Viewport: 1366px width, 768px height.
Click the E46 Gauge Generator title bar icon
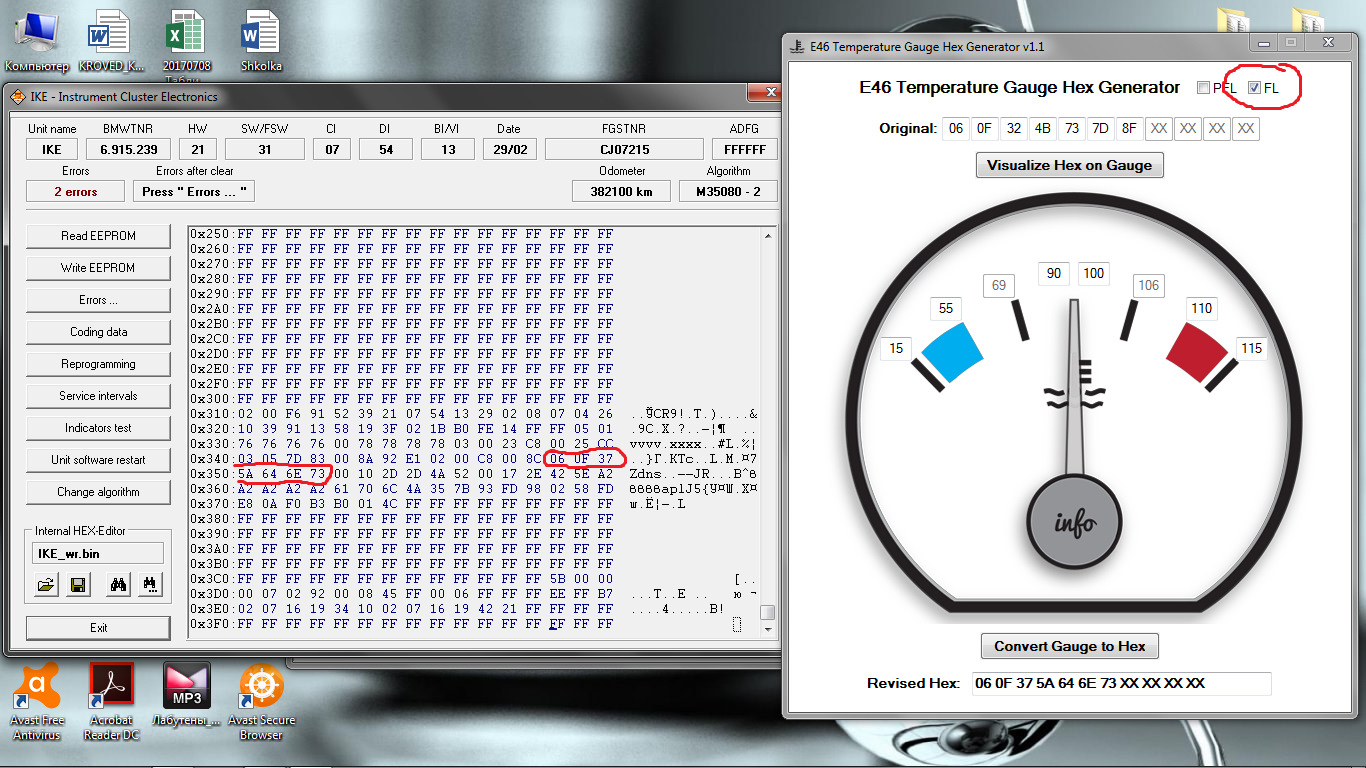797,46
